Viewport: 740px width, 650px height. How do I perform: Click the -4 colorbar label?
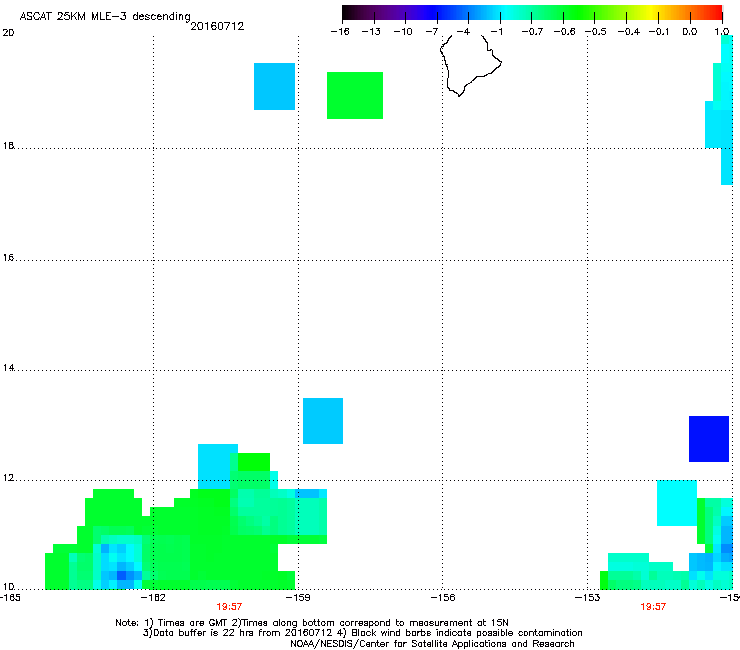pyautogui.click(x=463, y=32)
